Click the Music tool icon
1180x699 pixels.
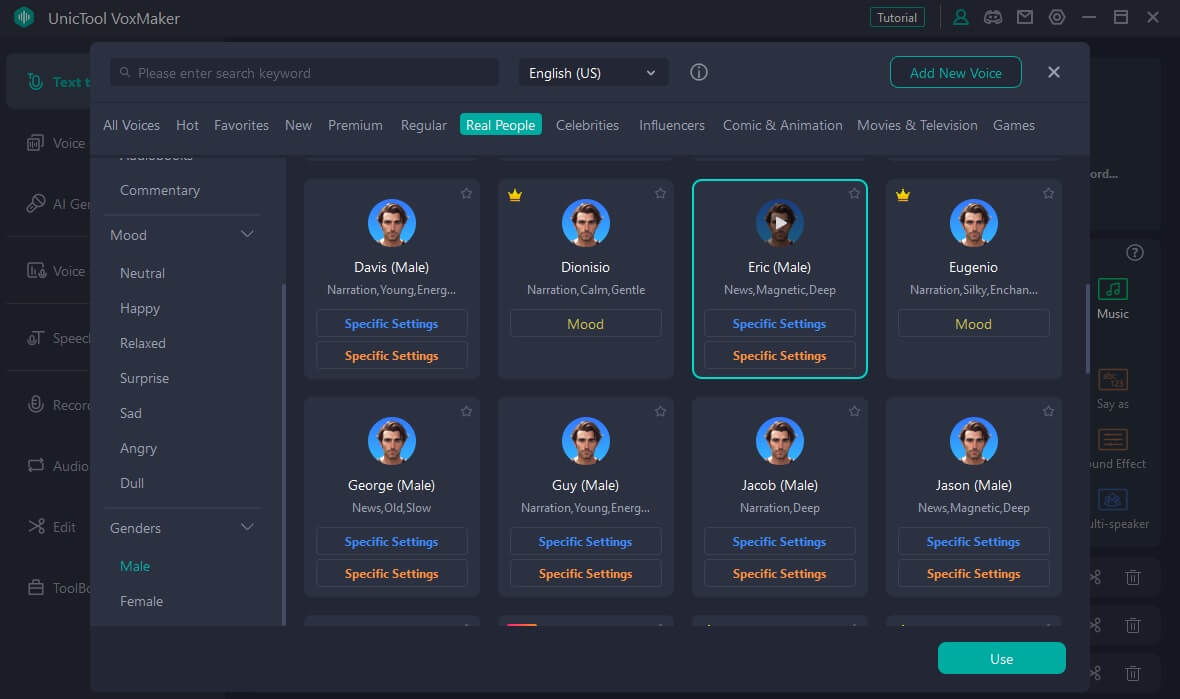(x=1112, y=290)
